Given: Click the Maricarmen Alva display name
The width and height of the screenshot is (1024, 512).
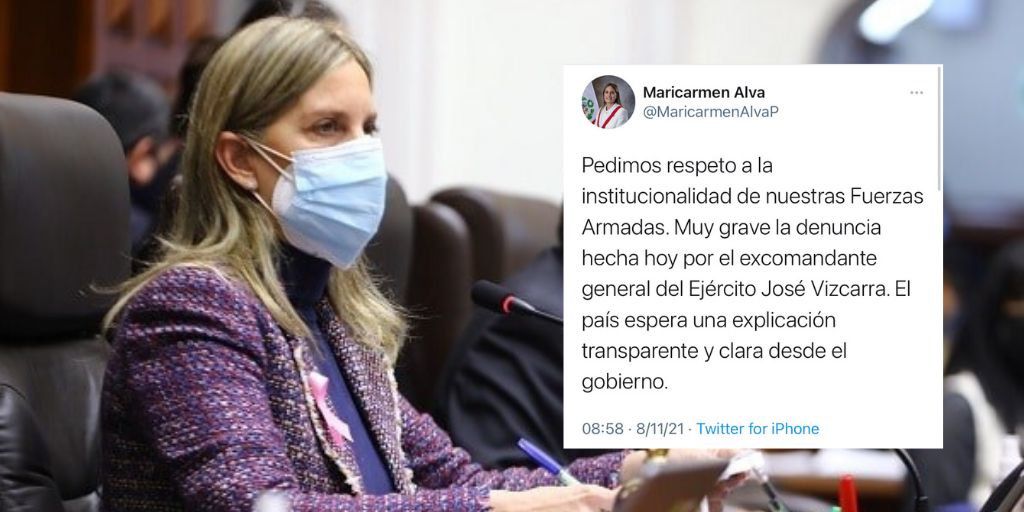Looking at the screenshot, I should click(x=703, y=92).
